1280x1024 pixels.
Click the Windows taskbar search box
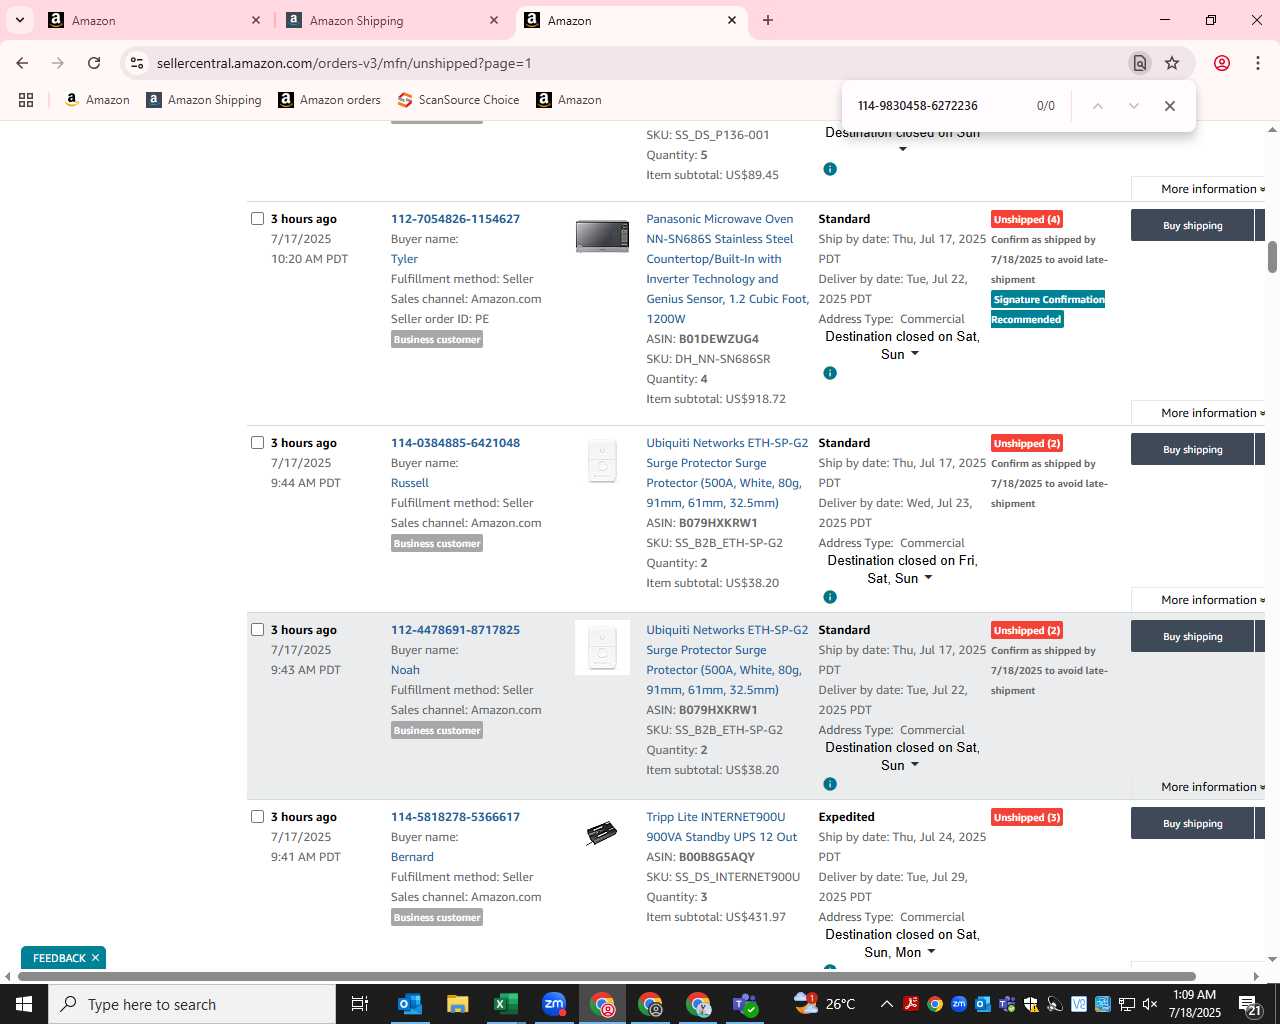[192, 1004]
